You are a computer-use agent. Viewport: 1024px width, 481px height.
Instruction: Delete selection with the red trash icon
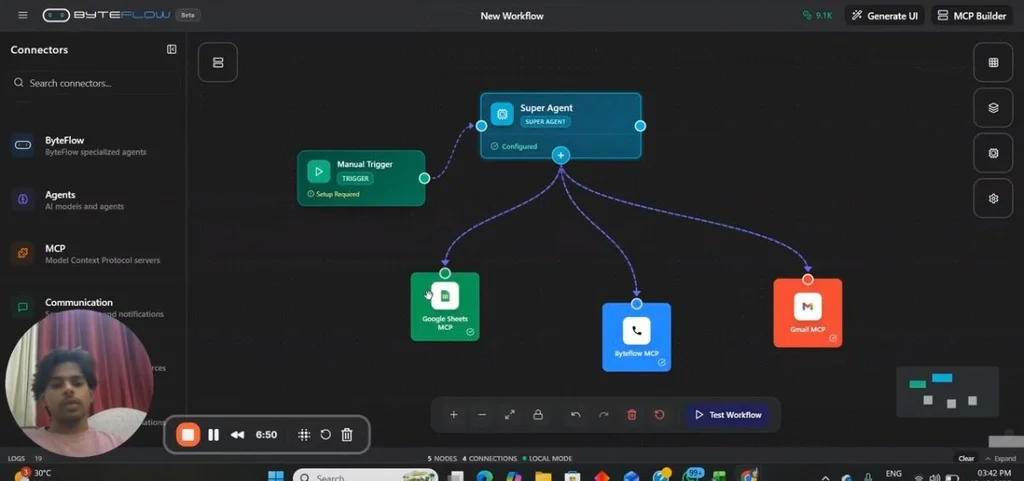[632, 415]
